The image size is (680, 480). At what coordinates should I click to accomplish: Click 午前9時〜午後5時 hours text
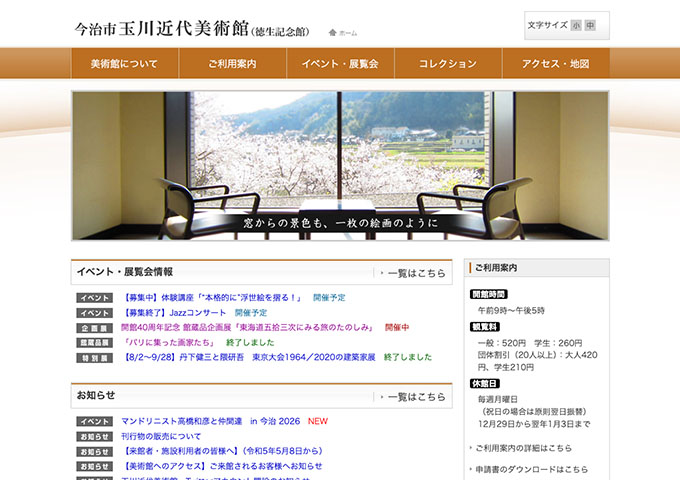[511, 310]
